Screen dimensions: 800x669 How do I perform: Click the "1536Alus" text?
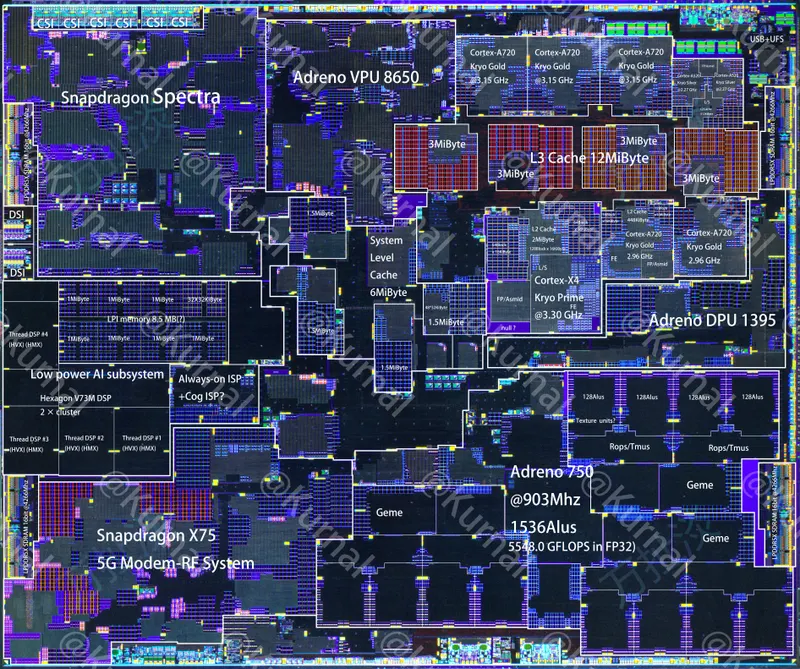[543, 527]
